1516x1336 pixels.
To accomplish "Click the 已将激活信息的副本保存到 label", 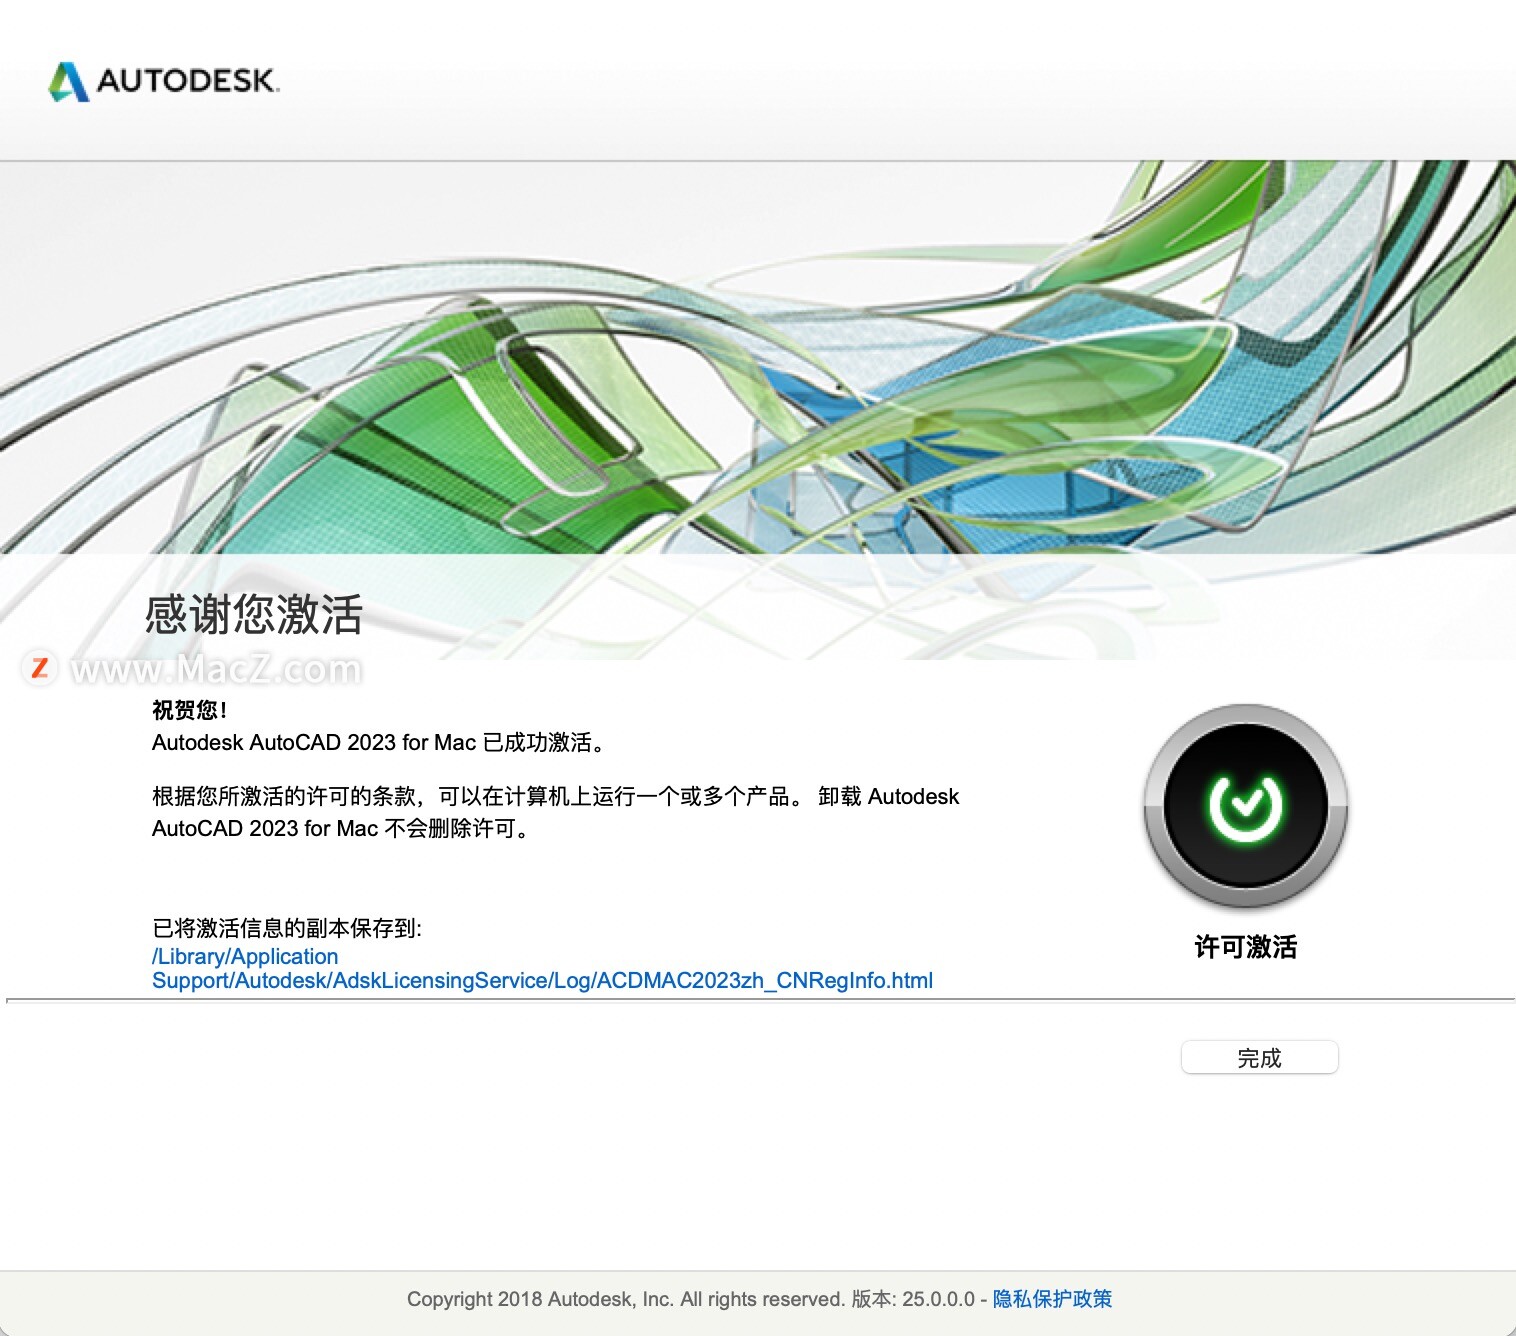I will (x=286, y=928).
